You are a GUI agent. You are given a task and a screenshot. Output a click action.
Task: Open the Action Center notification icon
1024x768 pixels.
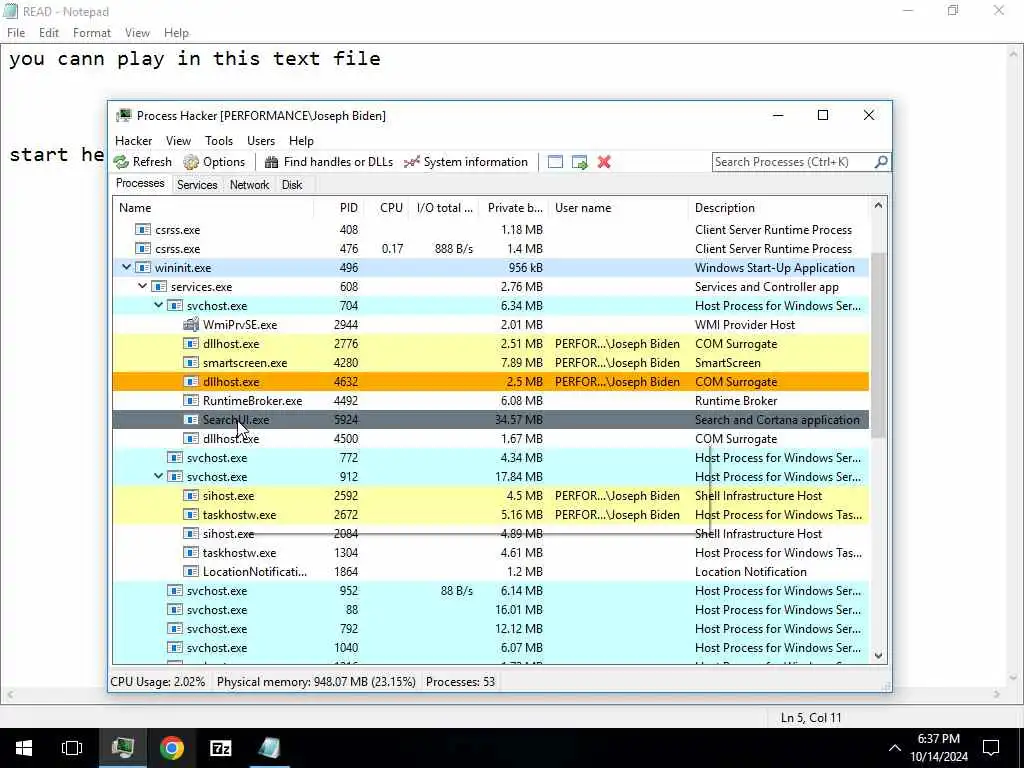point(991,748)
